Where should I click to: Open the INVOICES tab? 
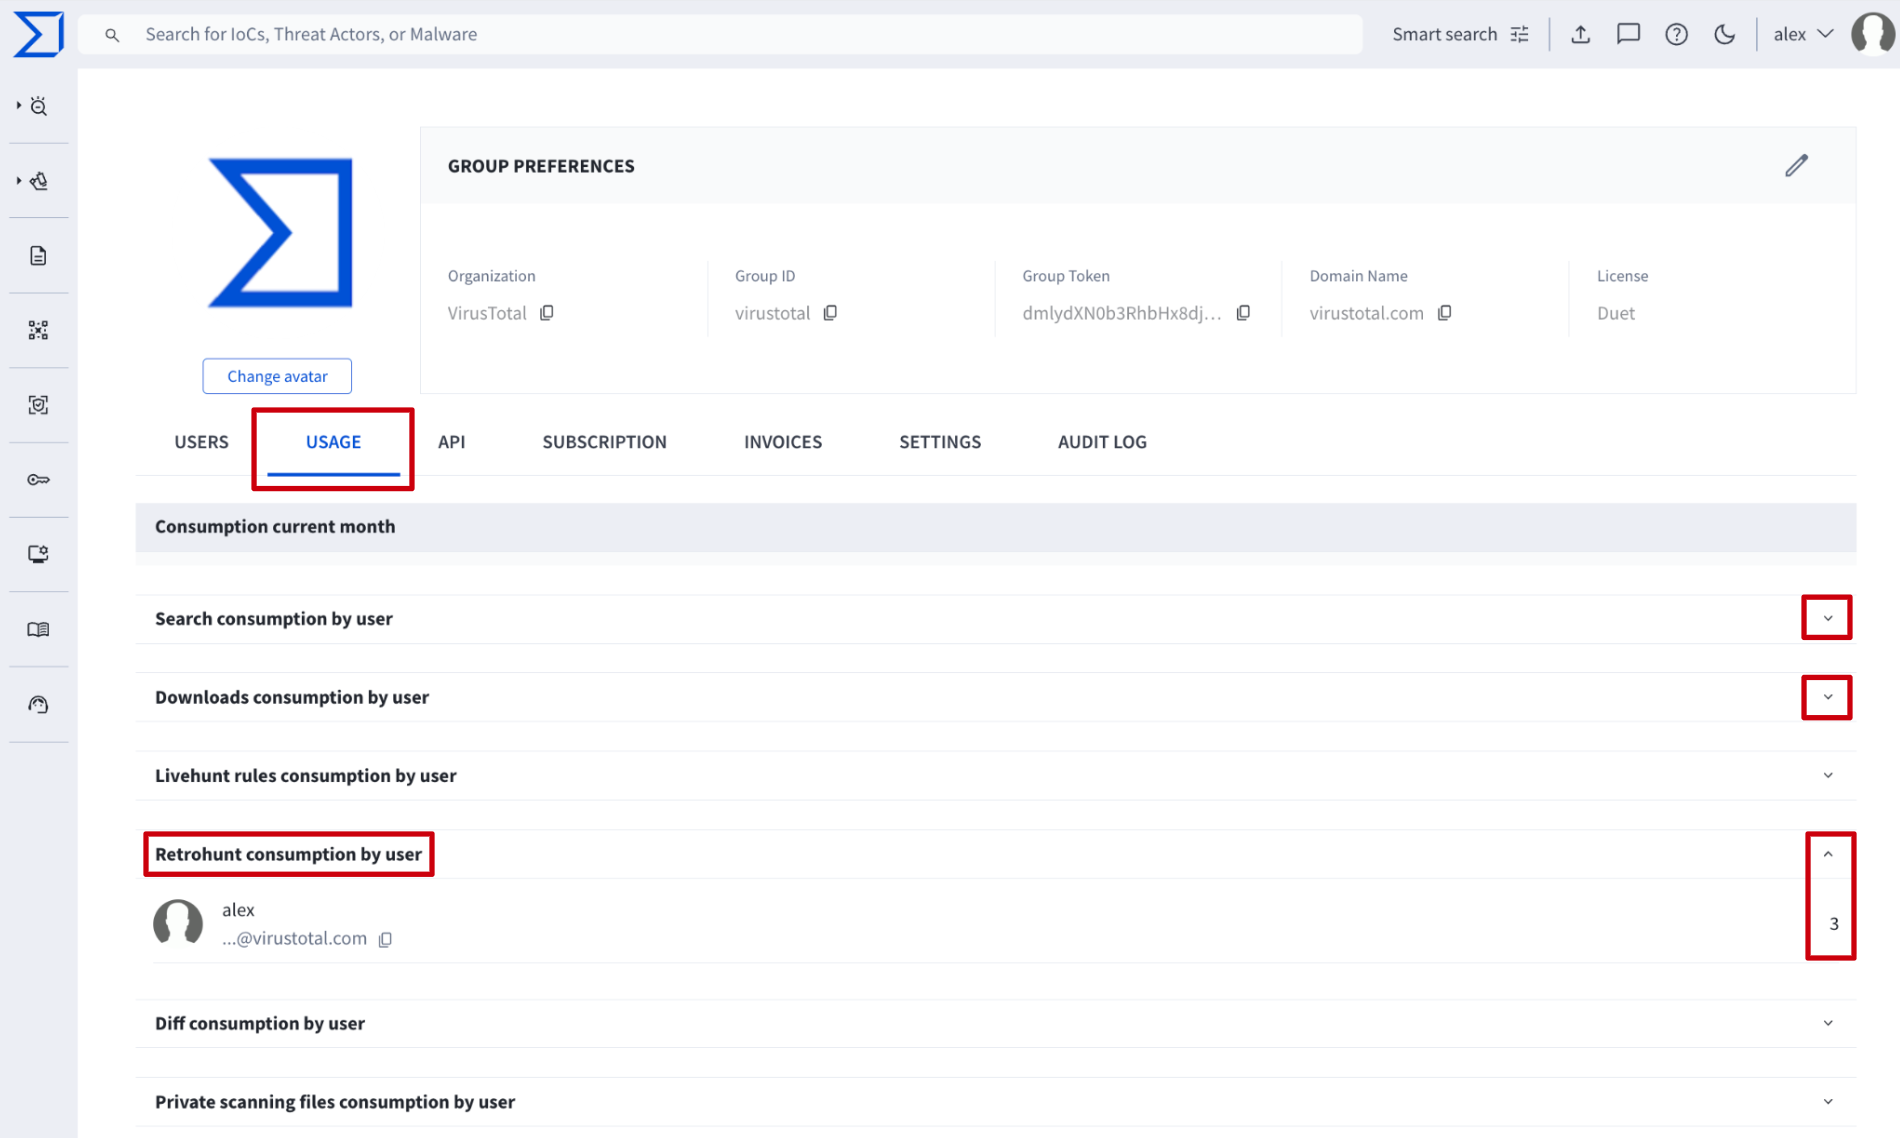782,441
